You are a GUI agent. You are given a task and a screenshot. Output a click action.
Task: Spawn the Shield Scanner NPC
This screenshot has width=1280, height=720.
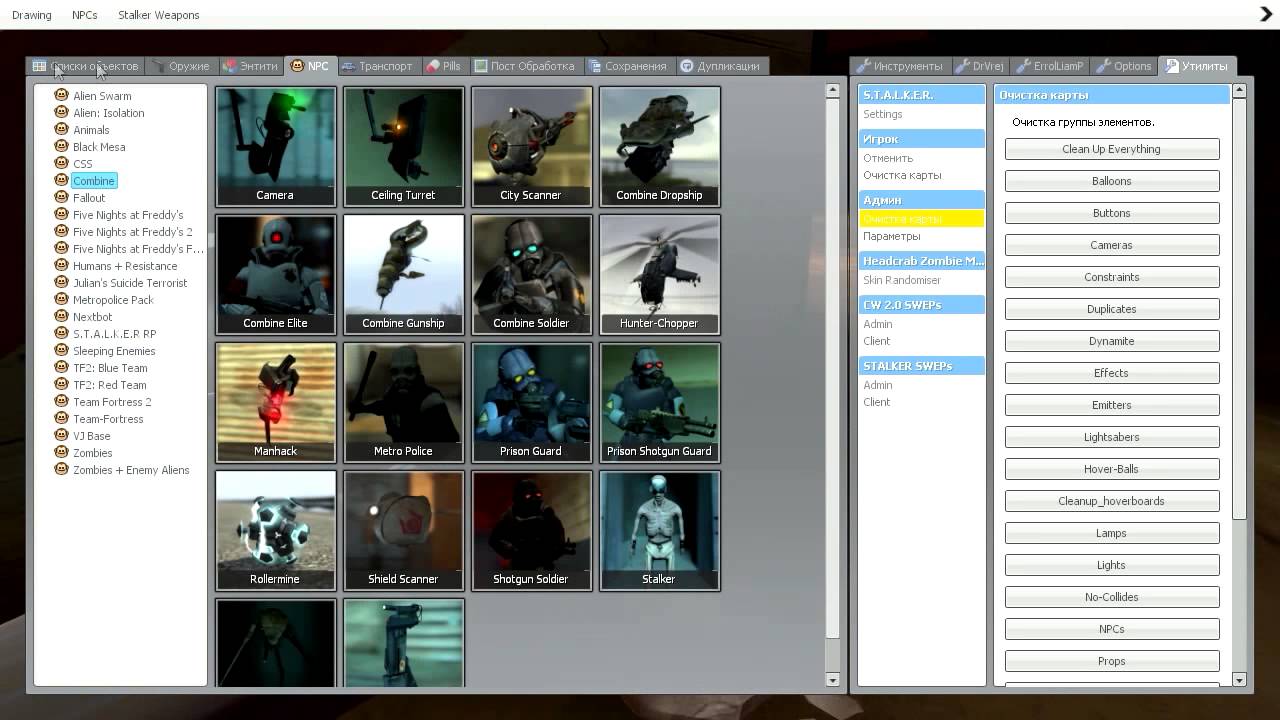(403, 530)
